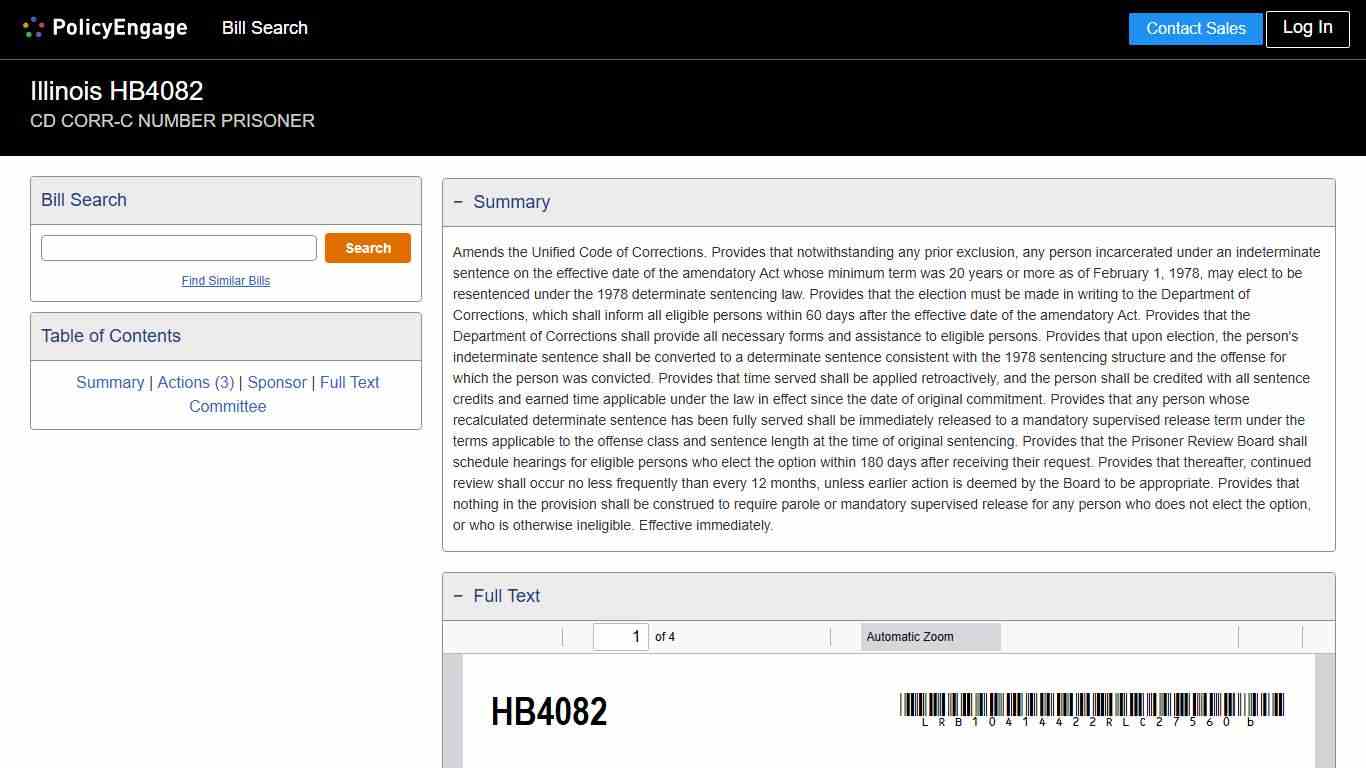Click the orange Search button
The height and width of the screenshot is (768, 1366).
point(367,247)
